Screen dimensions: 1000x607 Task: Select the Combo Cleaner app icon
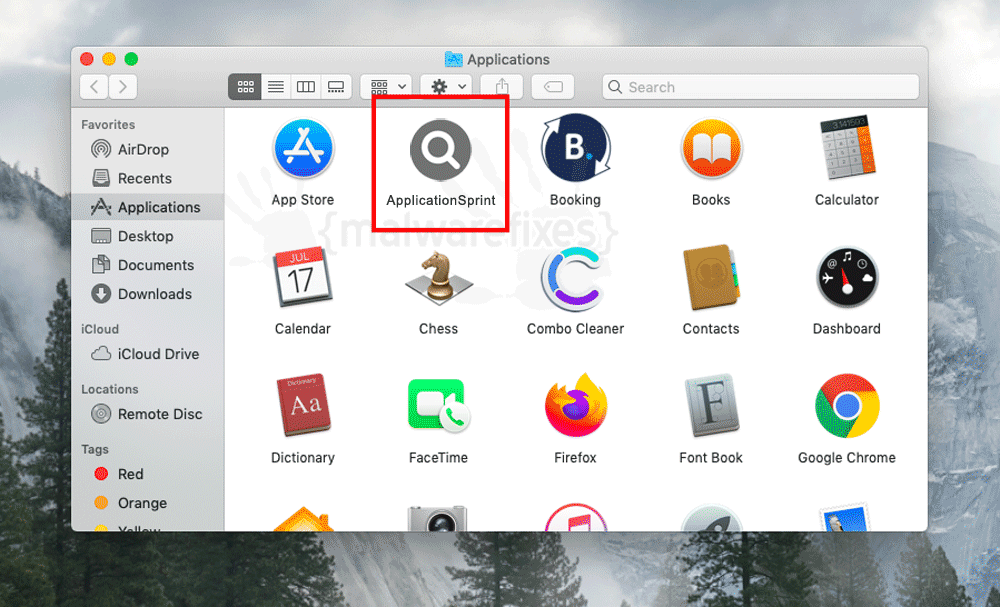coord(573,279)
